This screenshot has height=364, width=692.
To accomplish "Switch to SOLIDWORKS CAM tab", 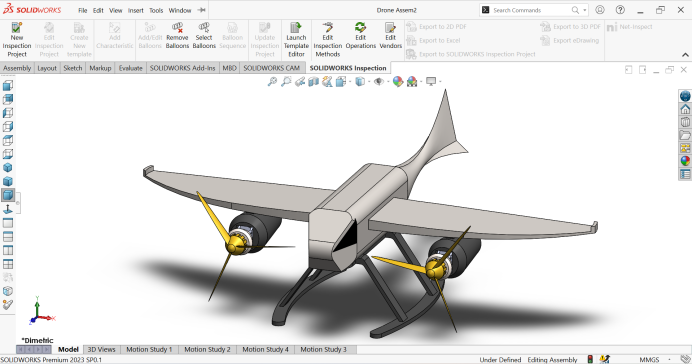I will coord(271,68).
